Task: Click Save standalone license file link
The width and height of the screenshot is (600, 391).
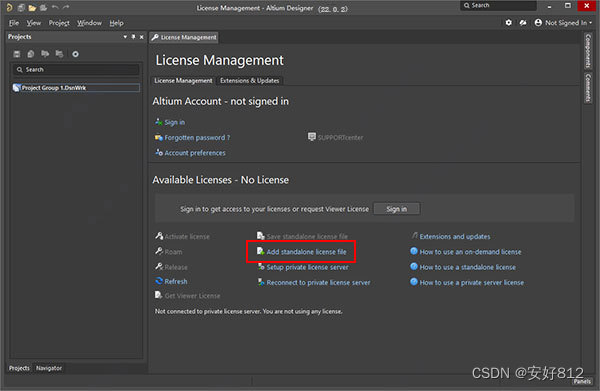Action: 307,237
